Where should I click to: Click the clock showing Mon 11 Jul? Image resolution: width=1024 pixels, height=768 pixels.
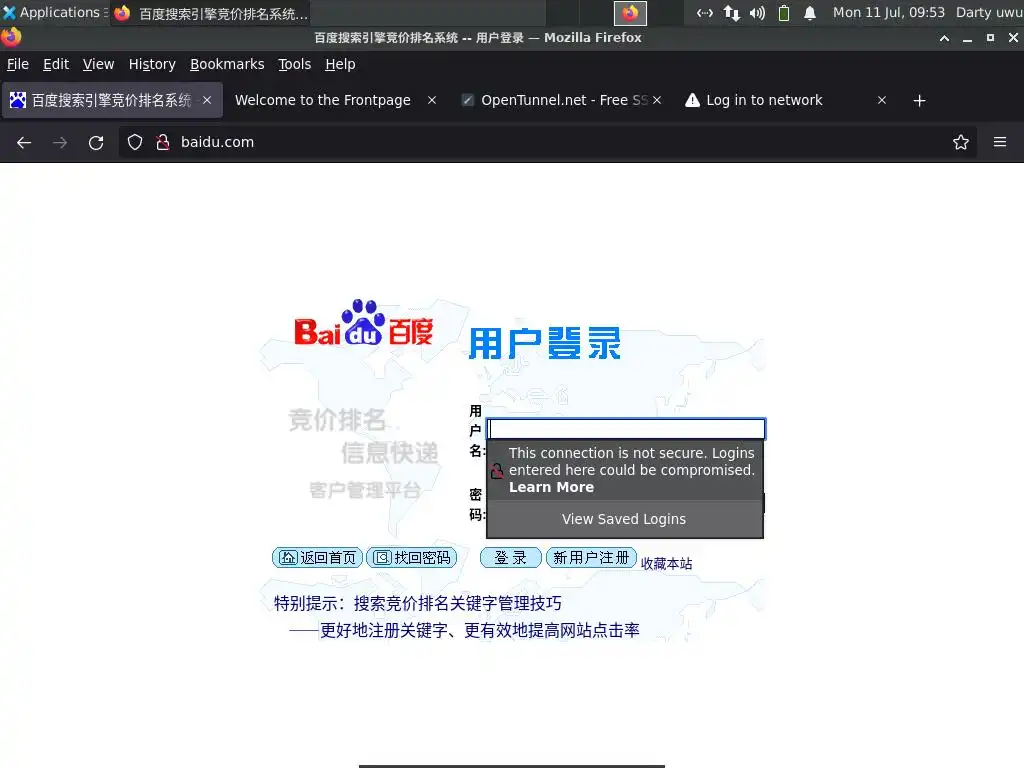pyautogui.click(x=889, y=12)
